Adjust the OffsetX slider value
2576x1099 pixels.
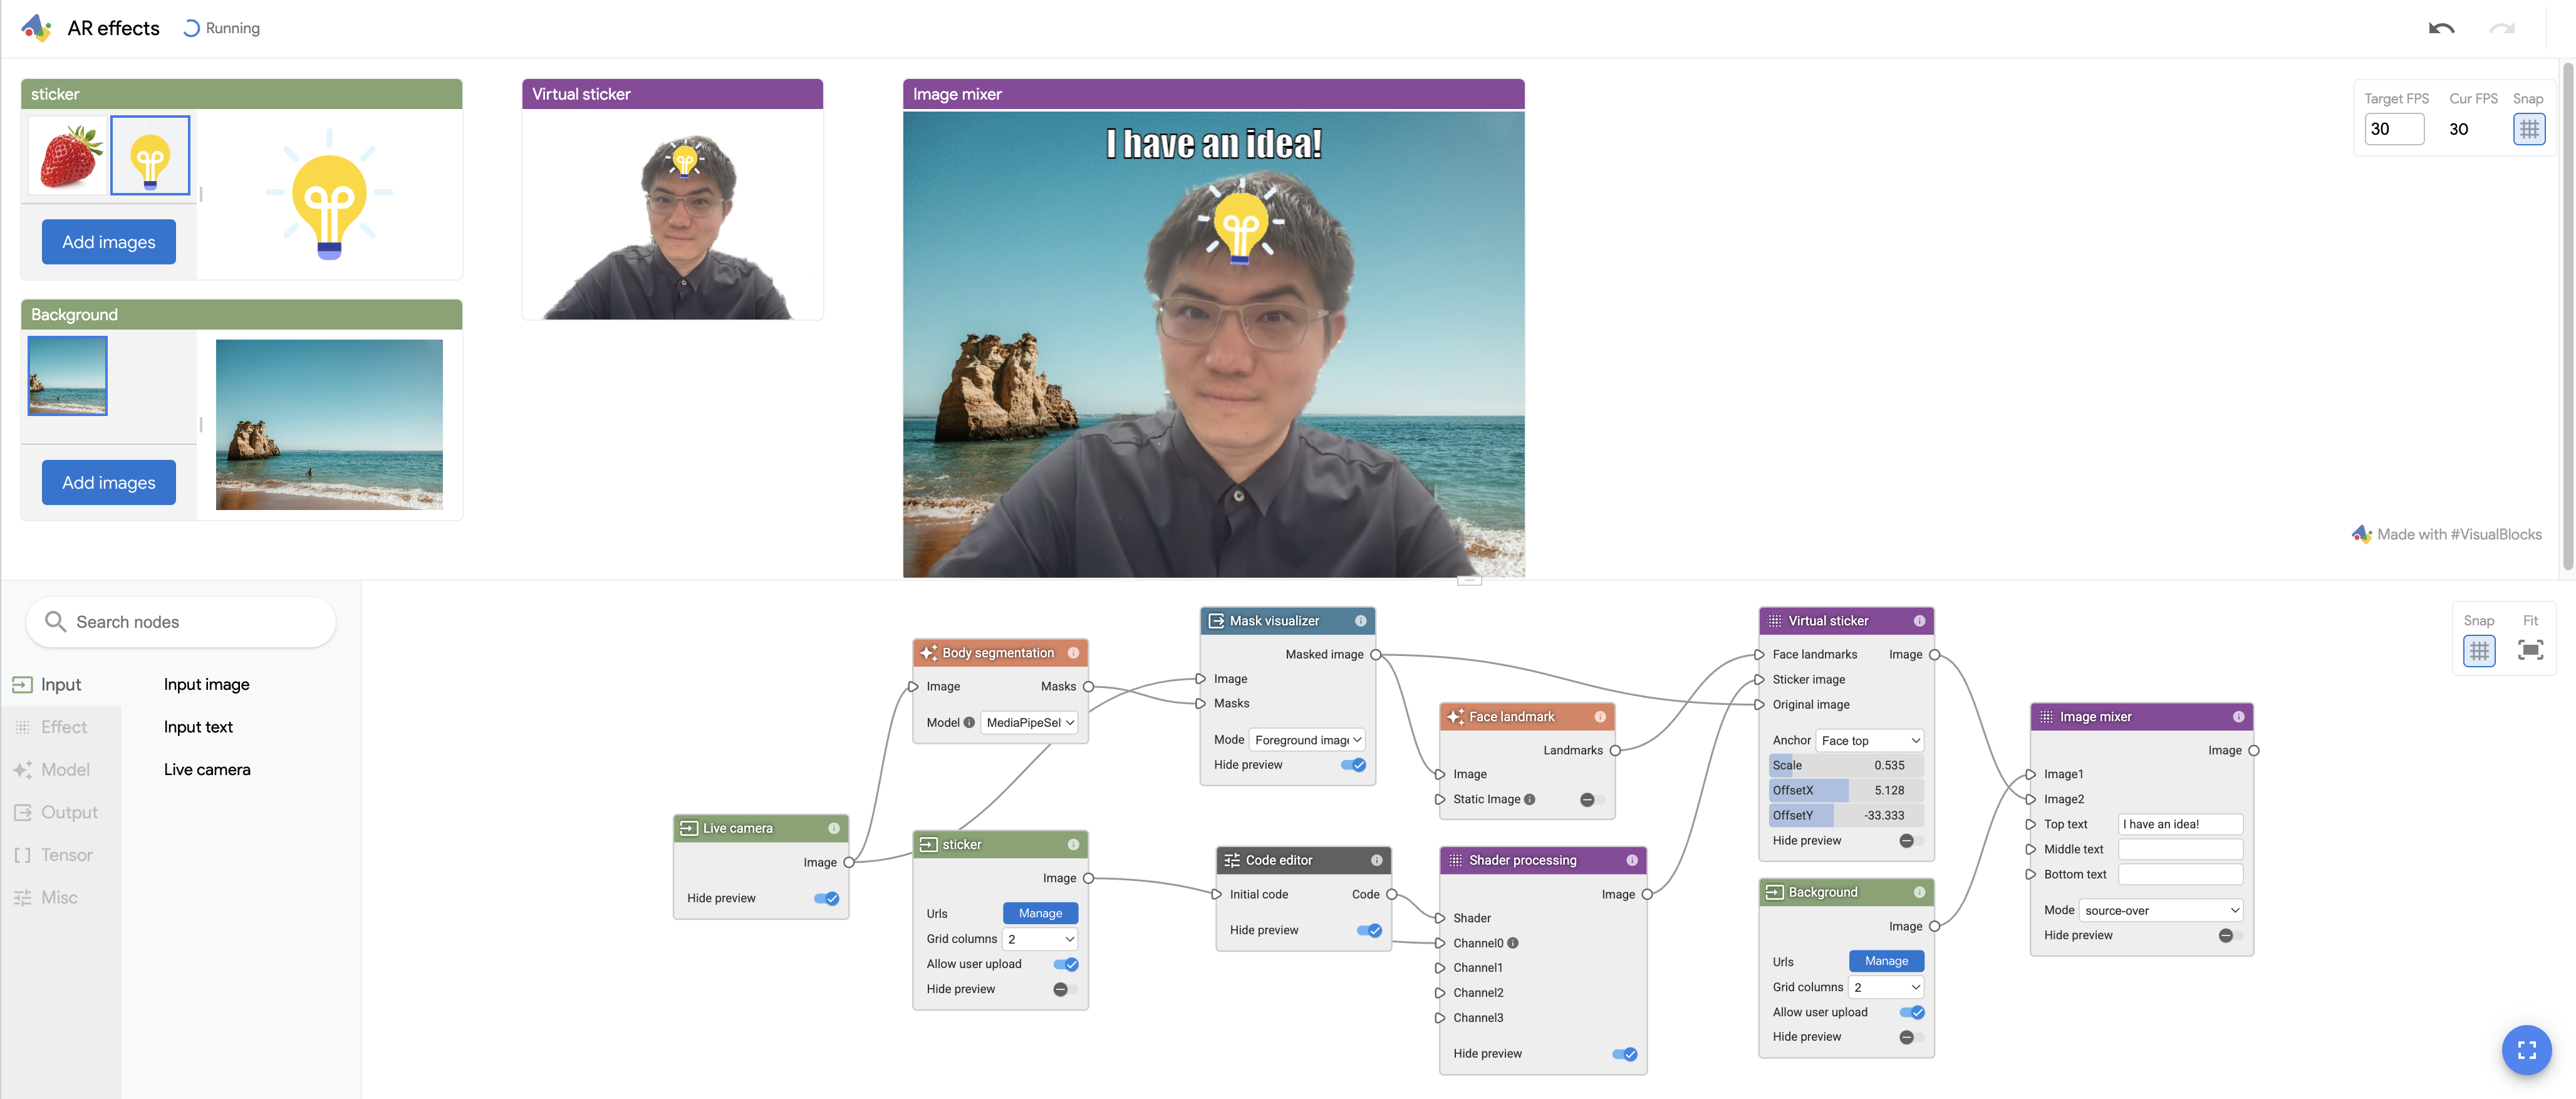1846,791
